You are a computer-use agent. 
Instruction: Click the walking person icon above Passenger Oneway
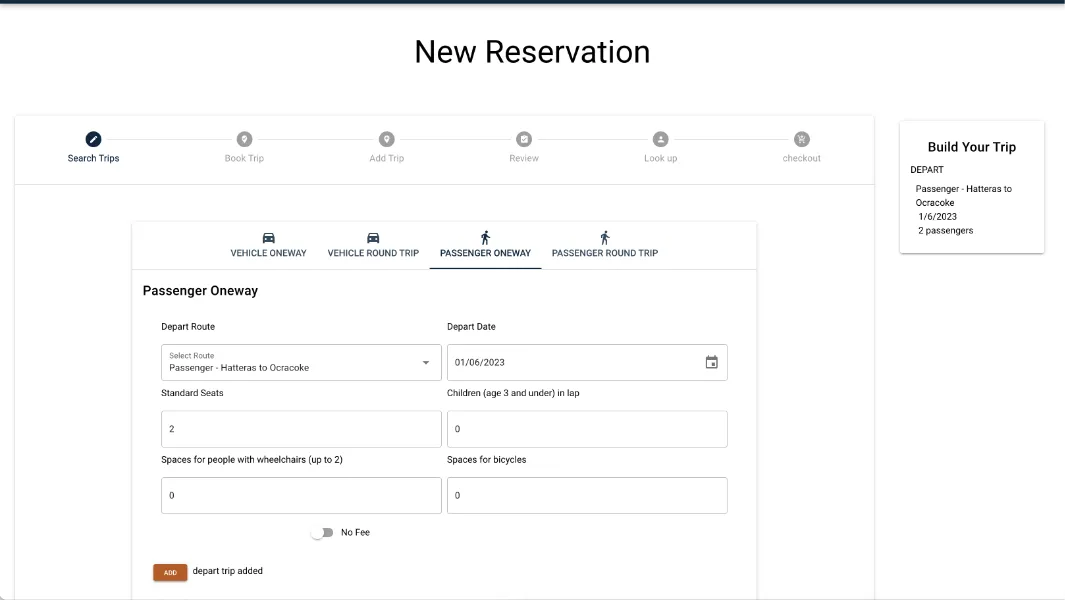click(485, 237)
